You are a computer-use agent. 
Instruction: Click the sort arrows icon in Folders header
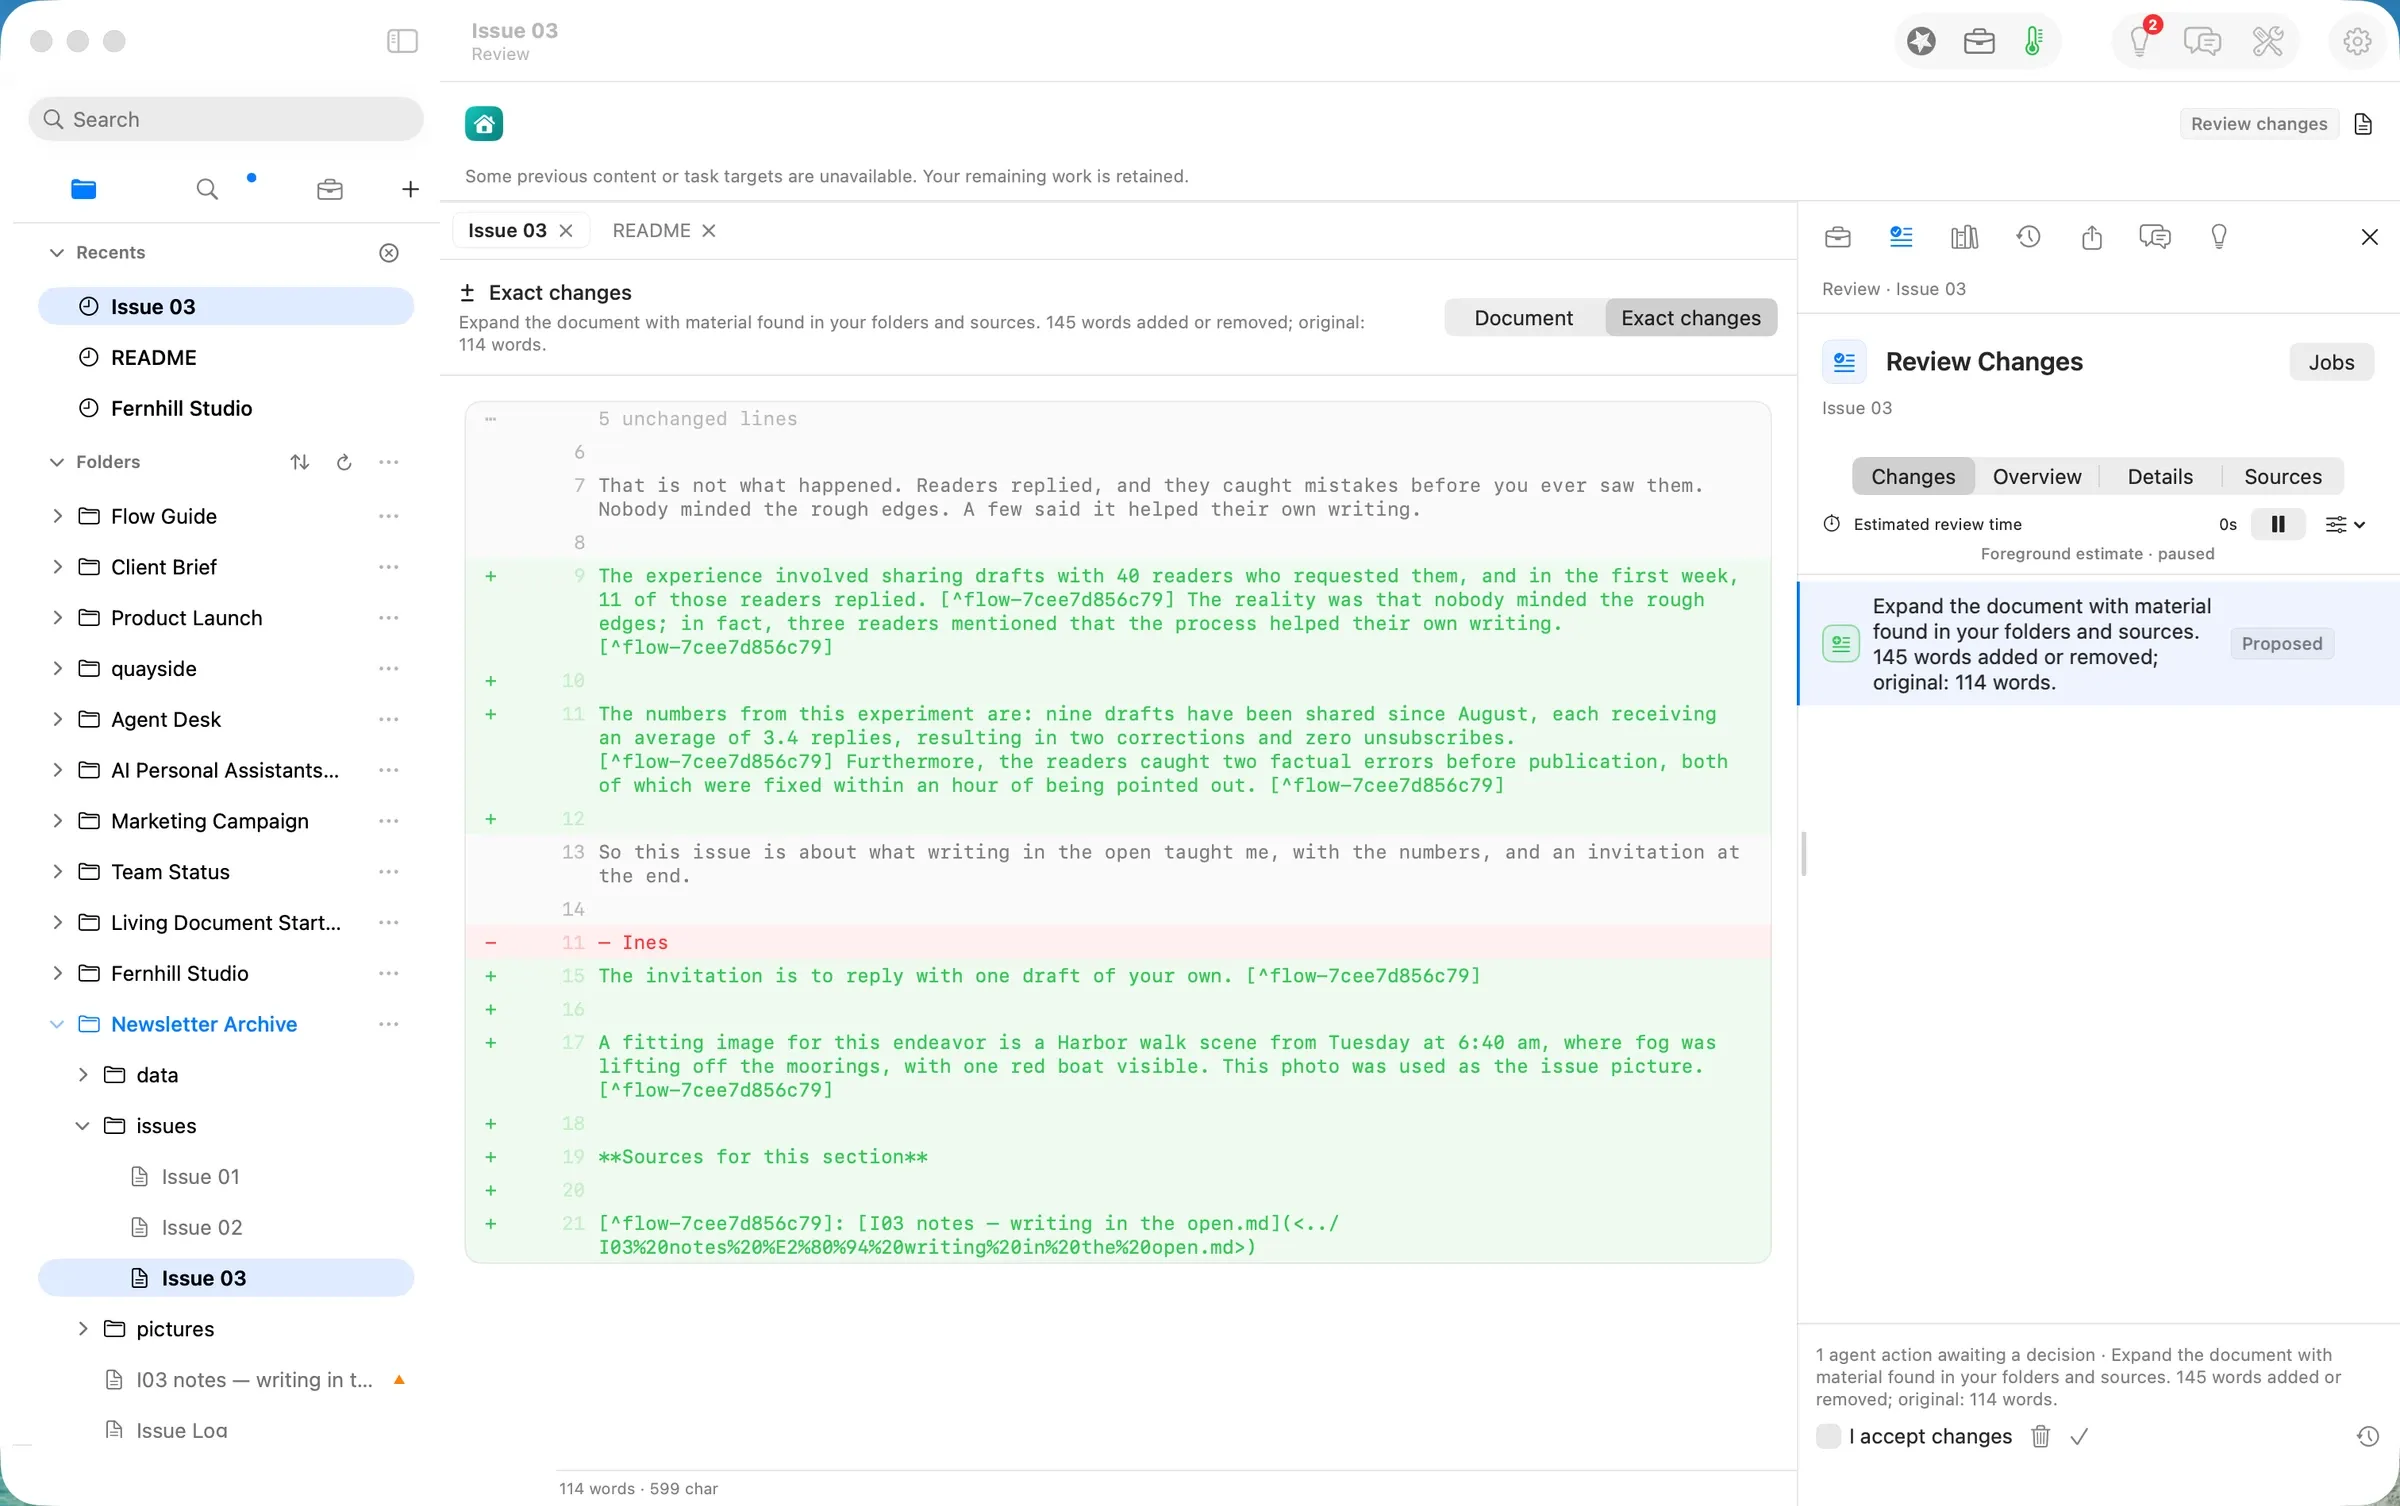pyautogui.click(x=300, y=462)
